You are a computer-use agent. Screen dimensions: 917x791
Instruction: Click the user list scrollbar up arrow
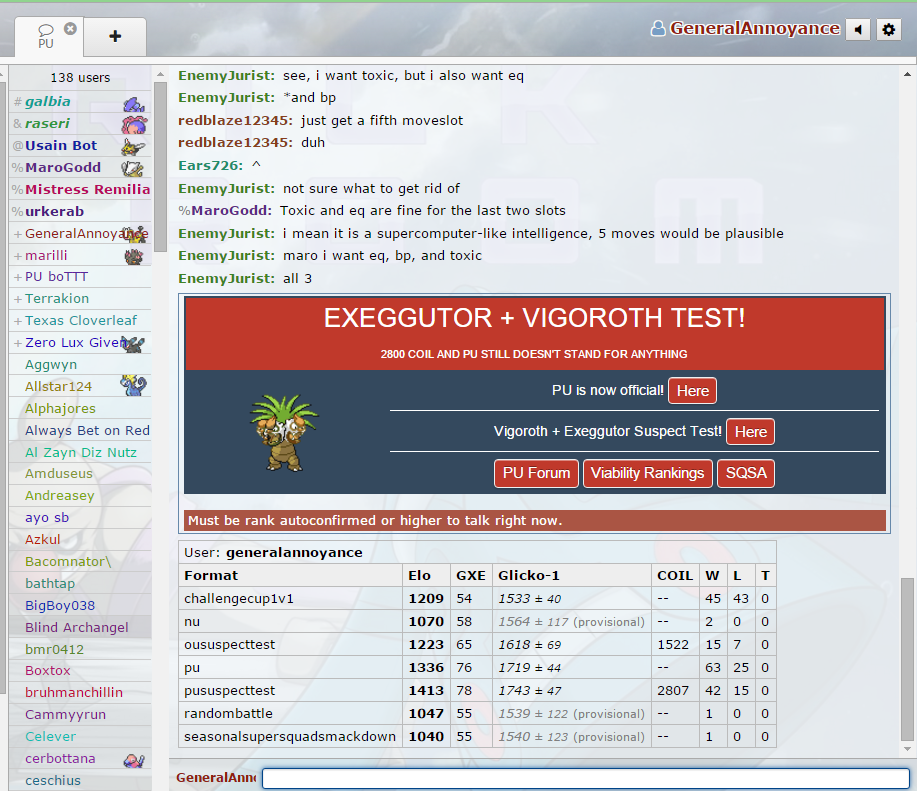[x=160, y=75]
